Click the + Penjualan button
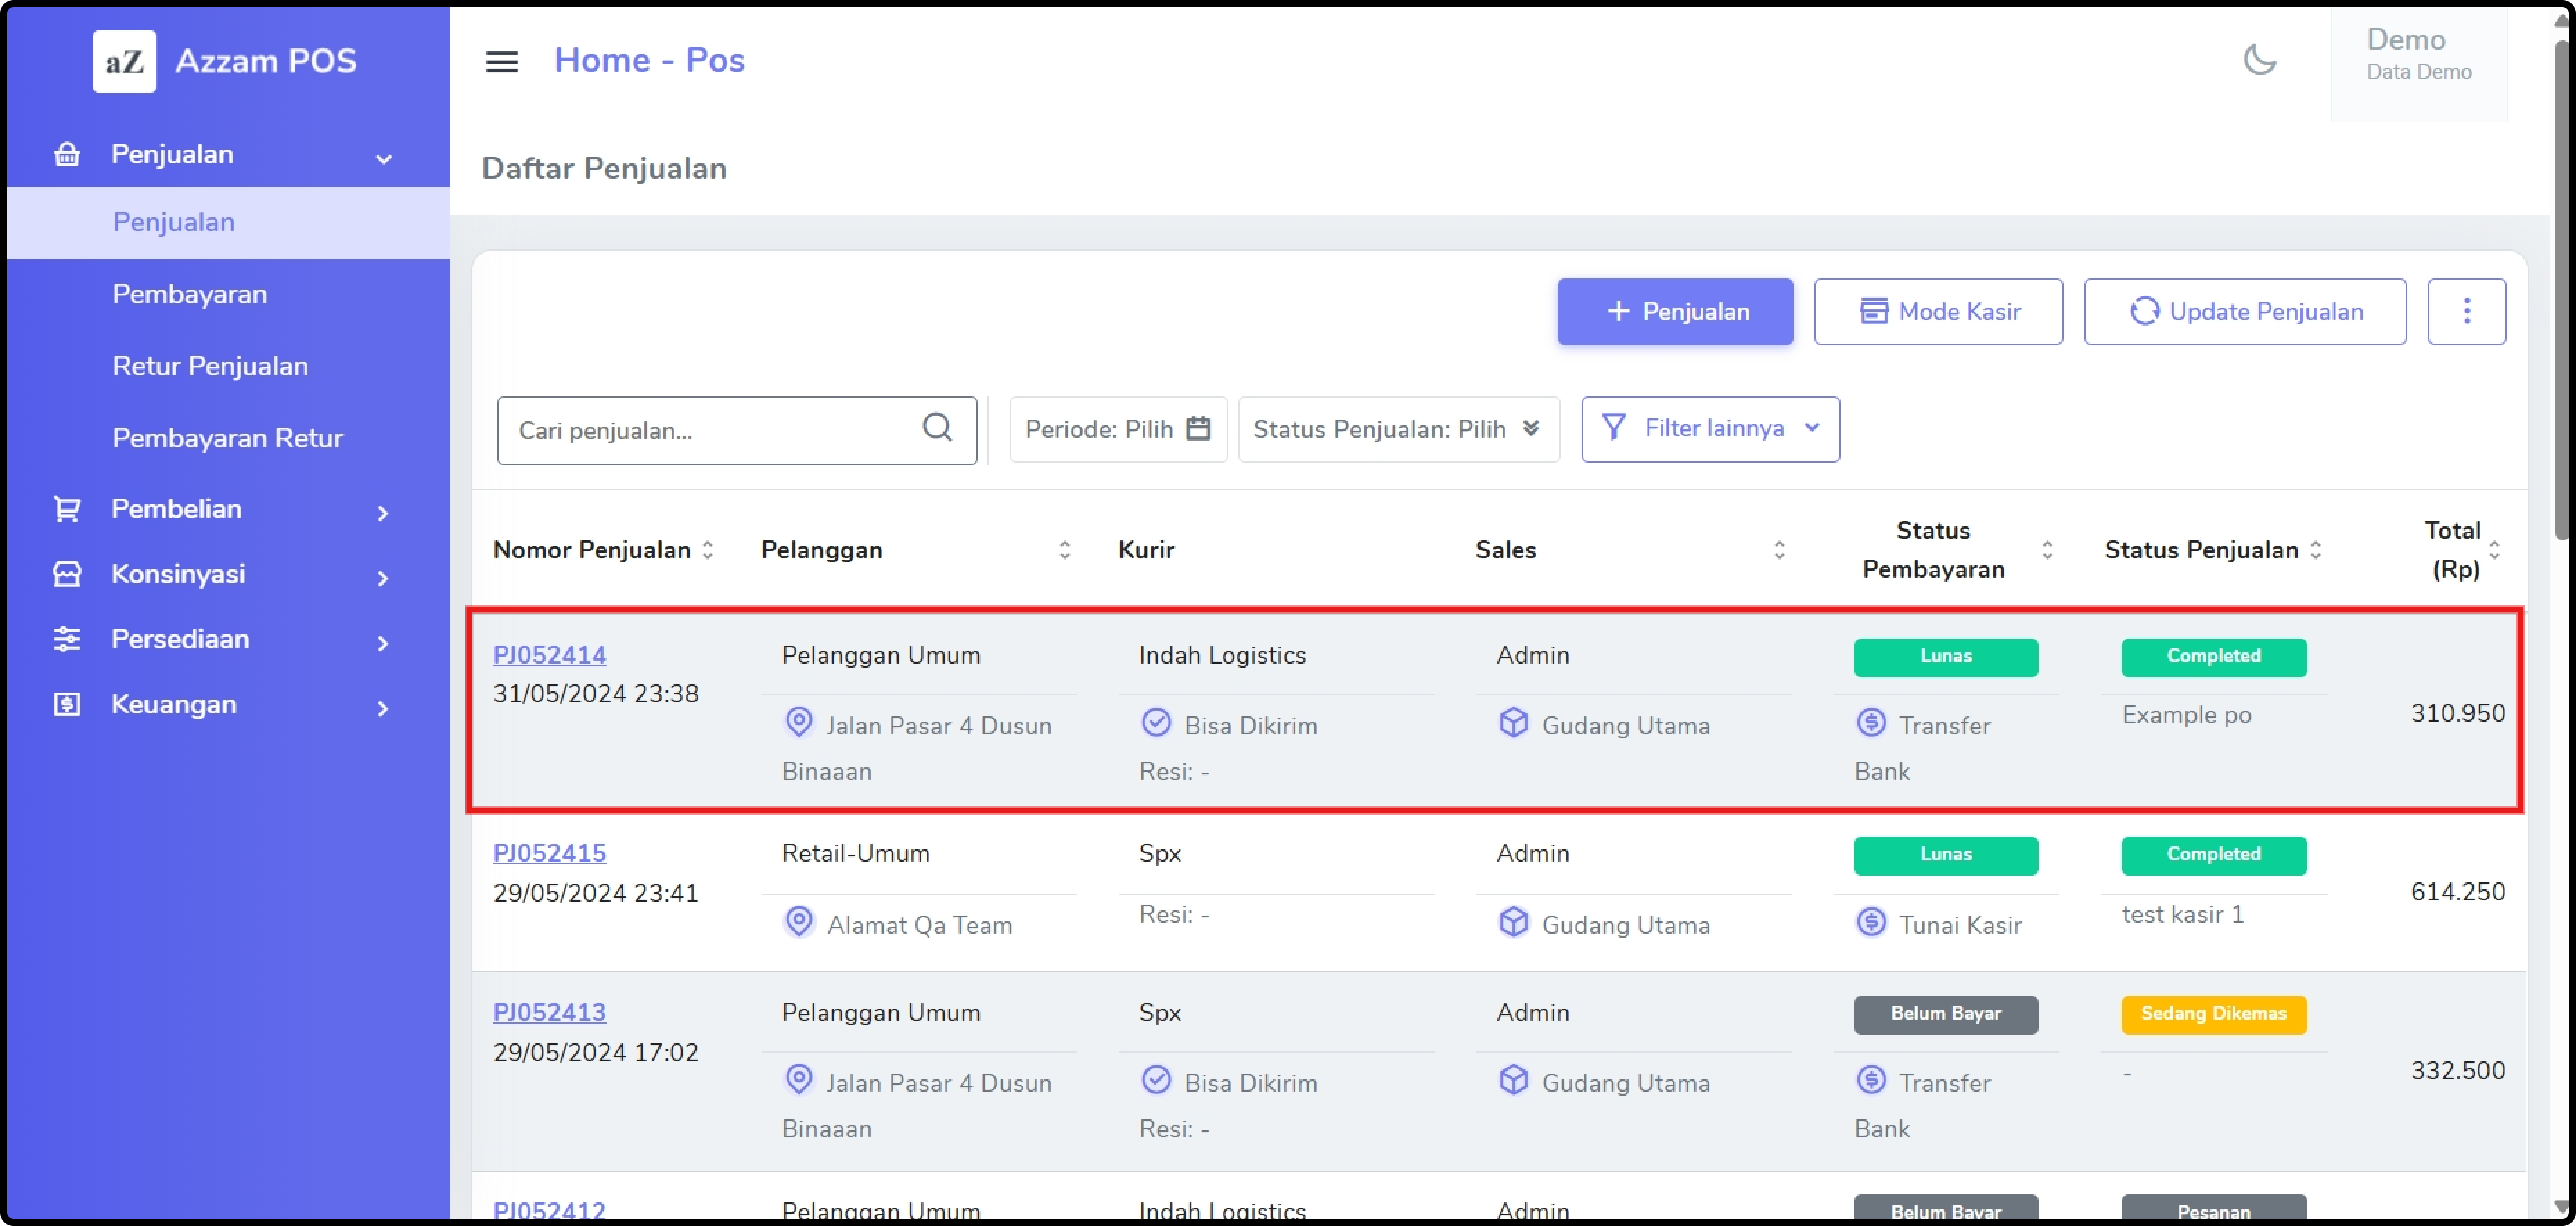The image size is (2576, 1226). coord(1674,312)
